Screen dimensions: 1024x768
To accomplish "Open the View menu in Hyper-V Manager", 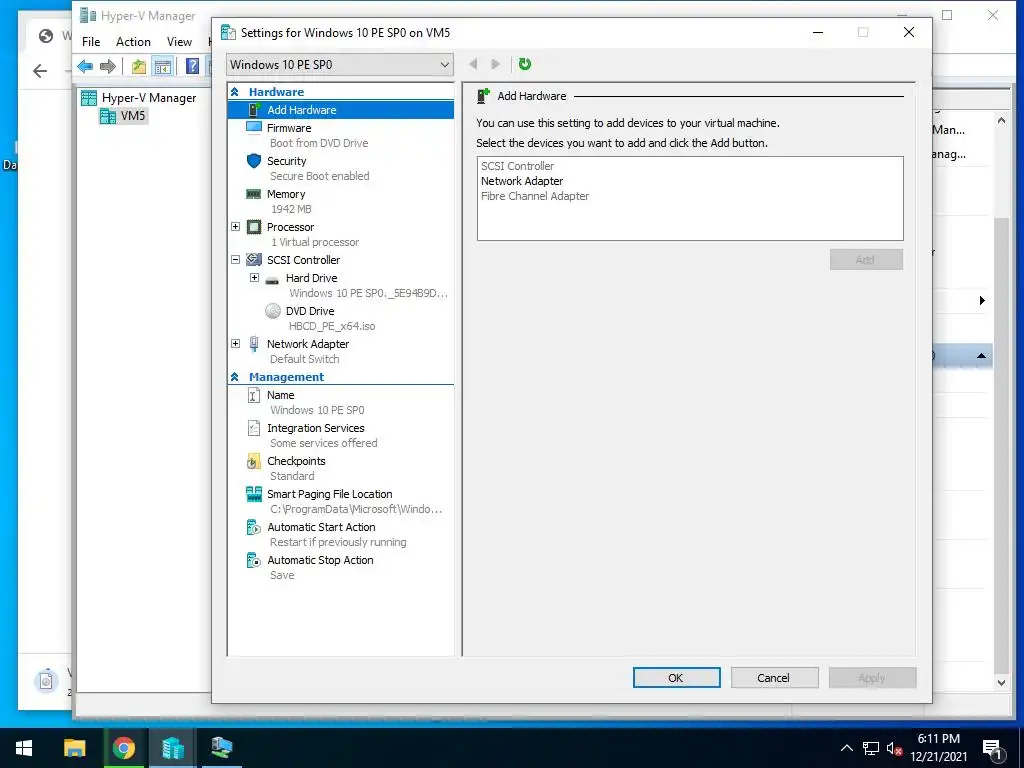I will [x=179, y=42].
